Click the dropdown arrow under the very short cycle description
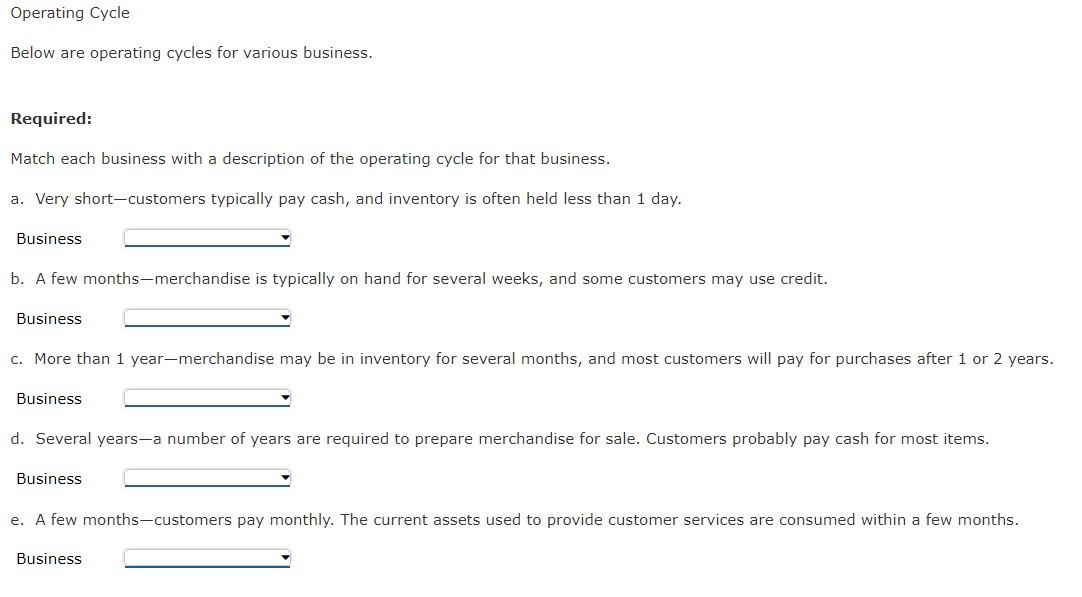Screen dimensions: 1082x597 point(284,237)
